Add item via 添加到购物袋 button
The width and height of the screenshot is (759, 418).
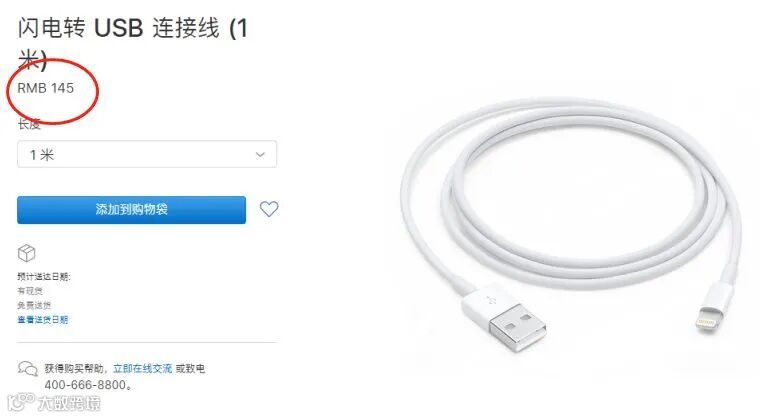tap(131, 209)
